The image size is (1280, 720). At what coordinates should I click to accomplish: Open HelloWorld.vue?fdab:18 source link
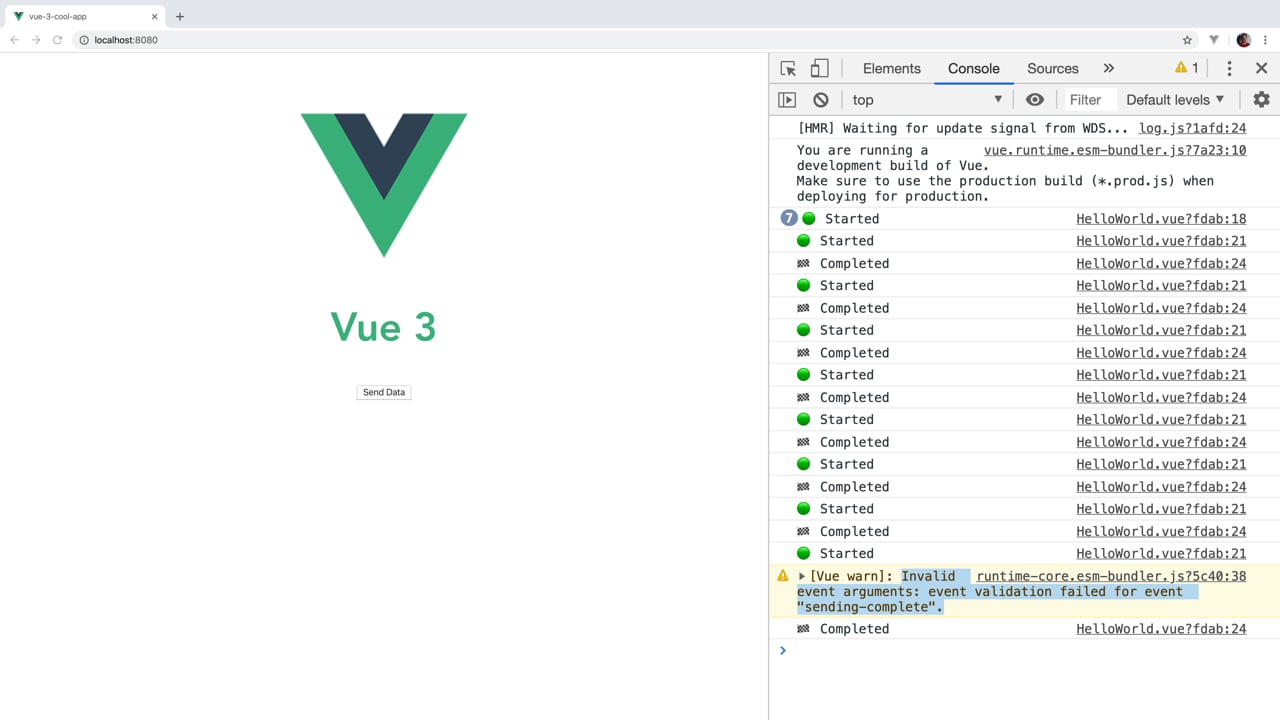pyautogui.click(x=1161, y=219)
